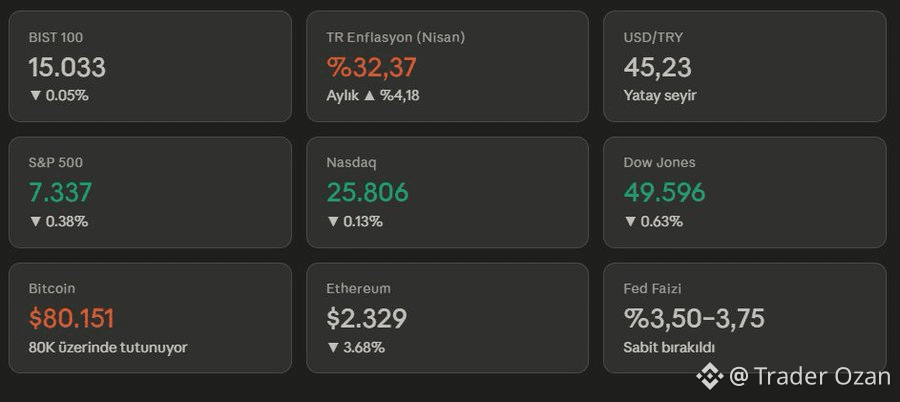
Task: Select the TR Enflasyon (Nisan) card
Action: [x=447, y=66]
